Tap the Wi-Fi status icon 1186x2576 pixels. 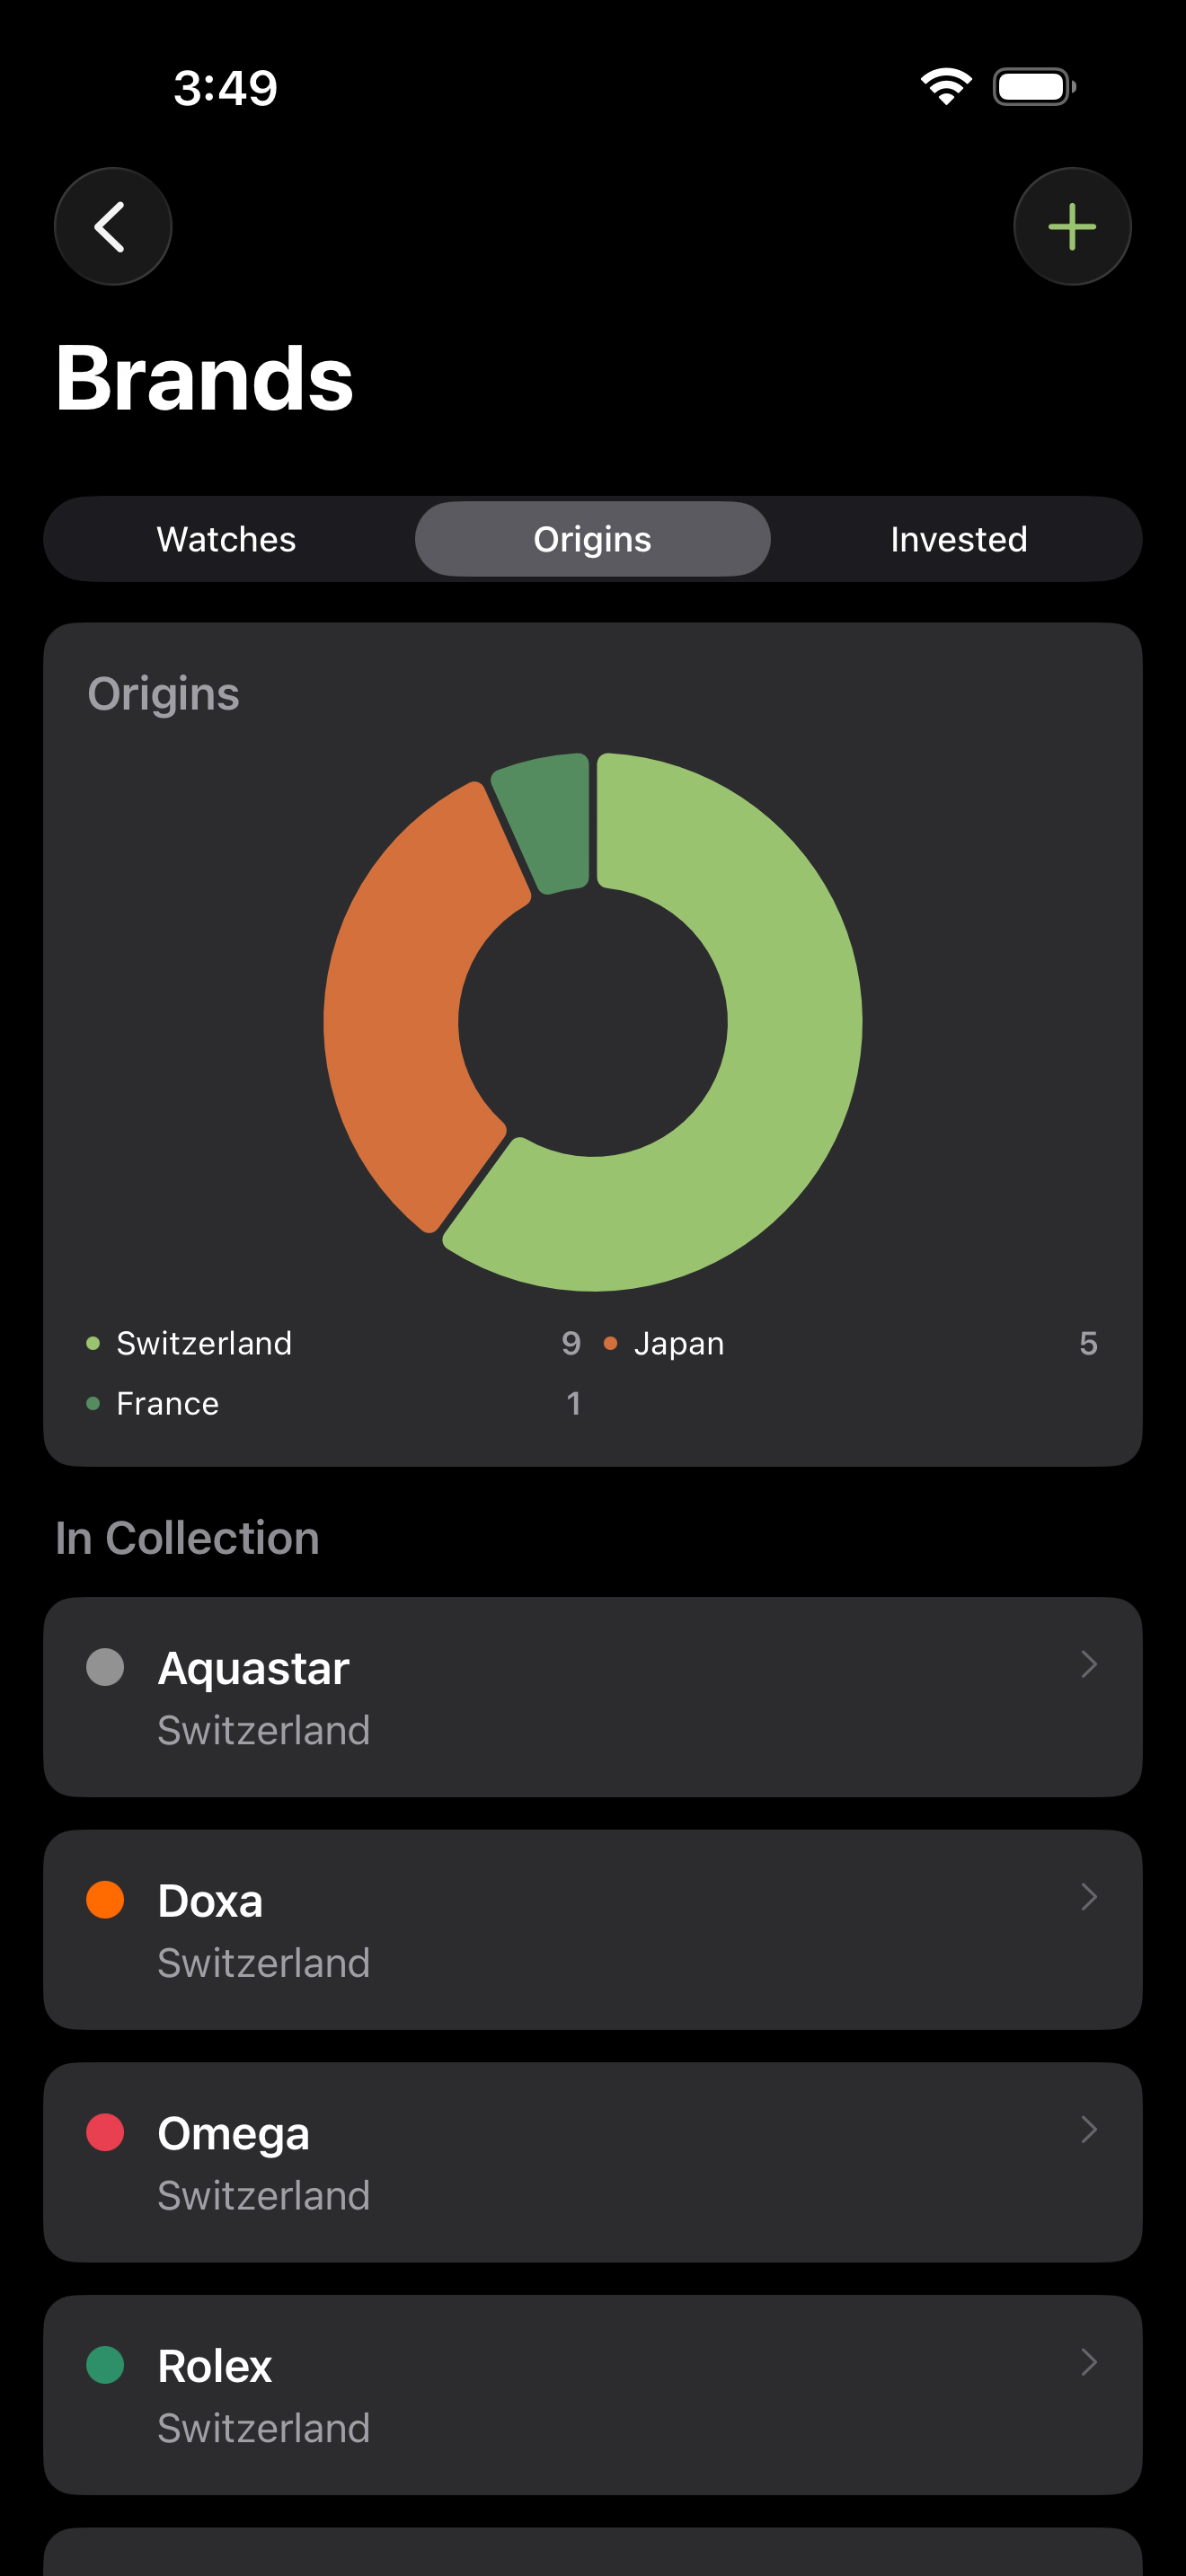click(945, 87)
